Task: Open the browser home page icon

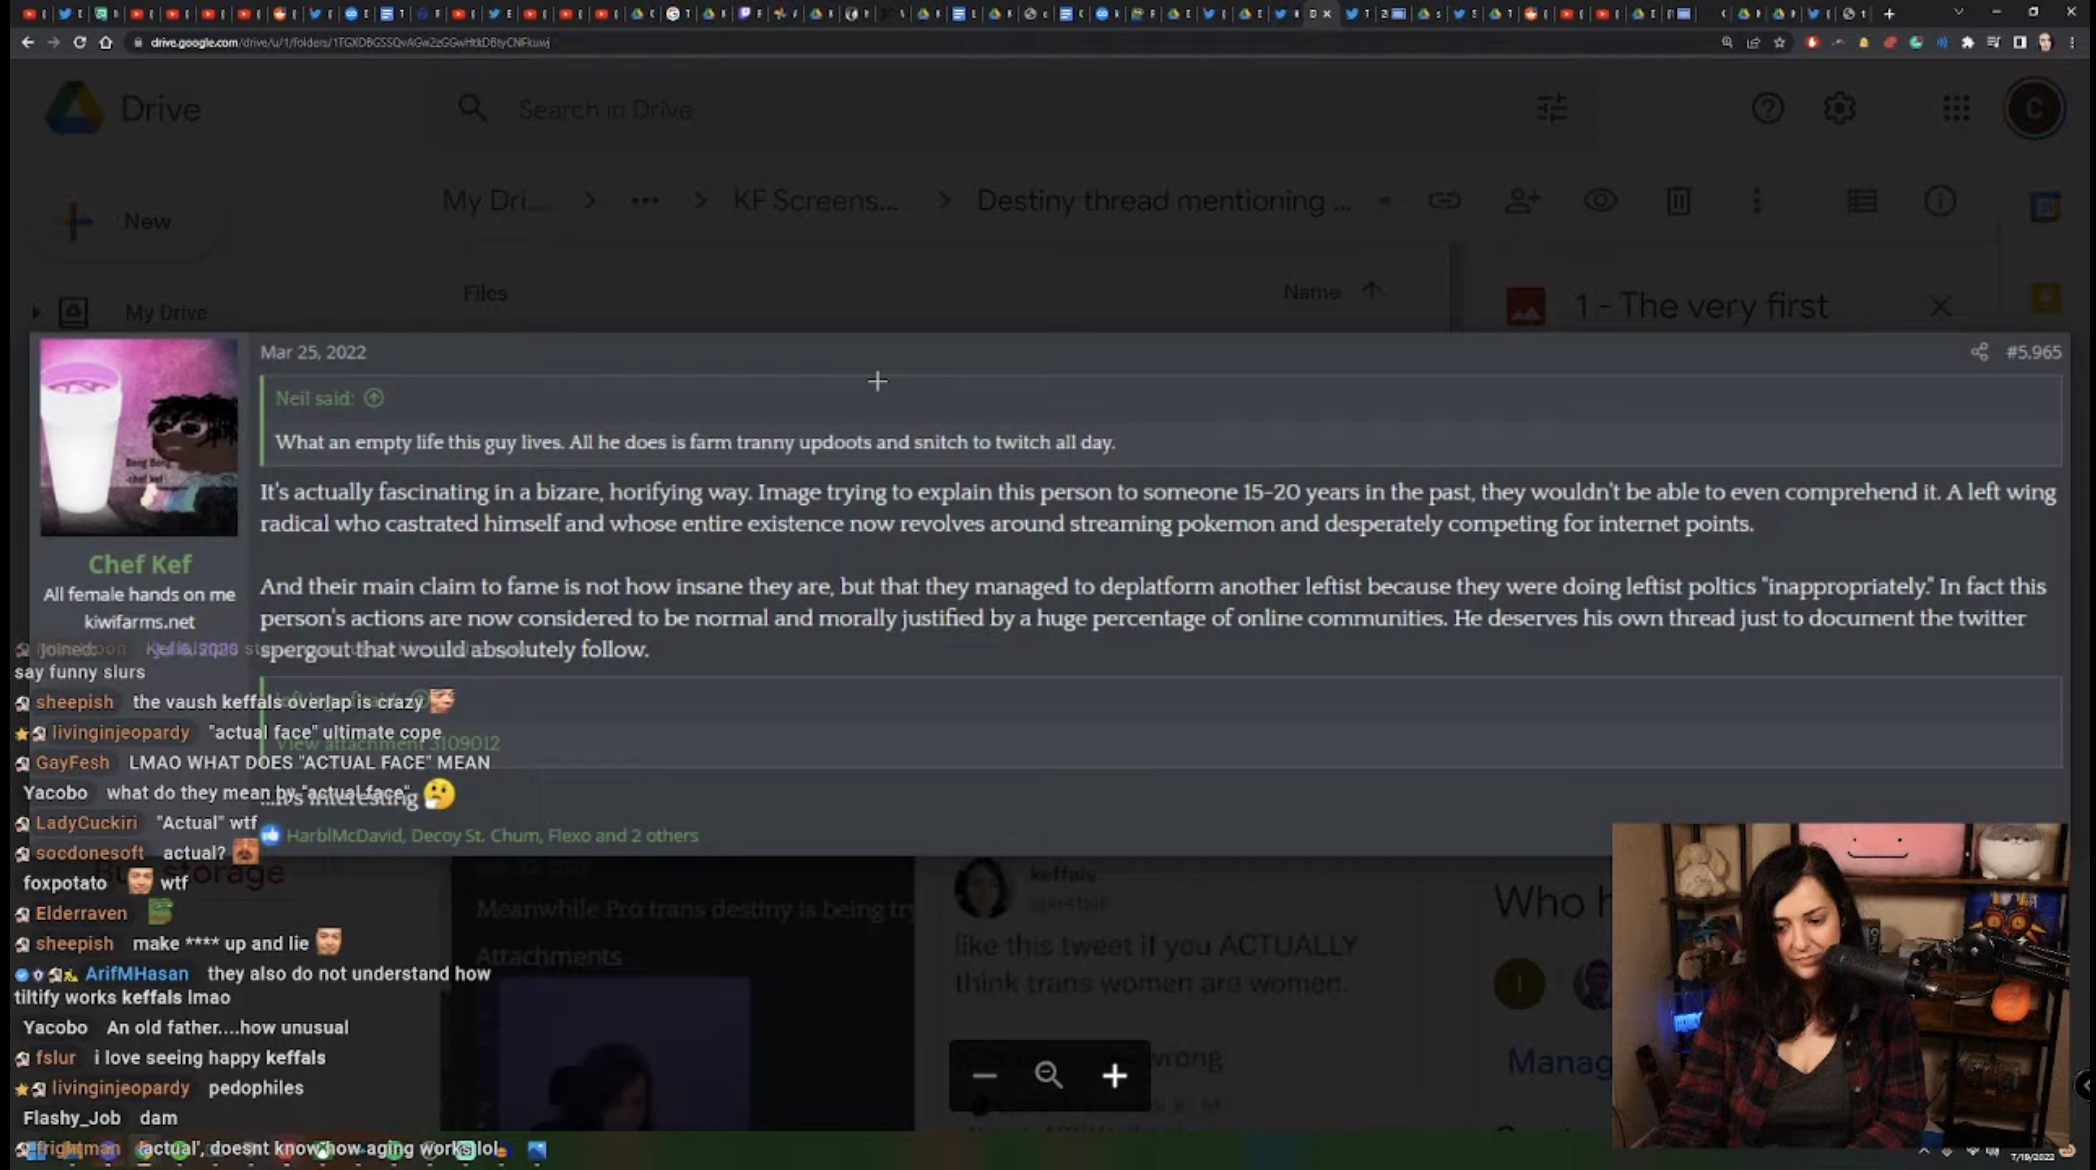Action: (x=105, y=42)
